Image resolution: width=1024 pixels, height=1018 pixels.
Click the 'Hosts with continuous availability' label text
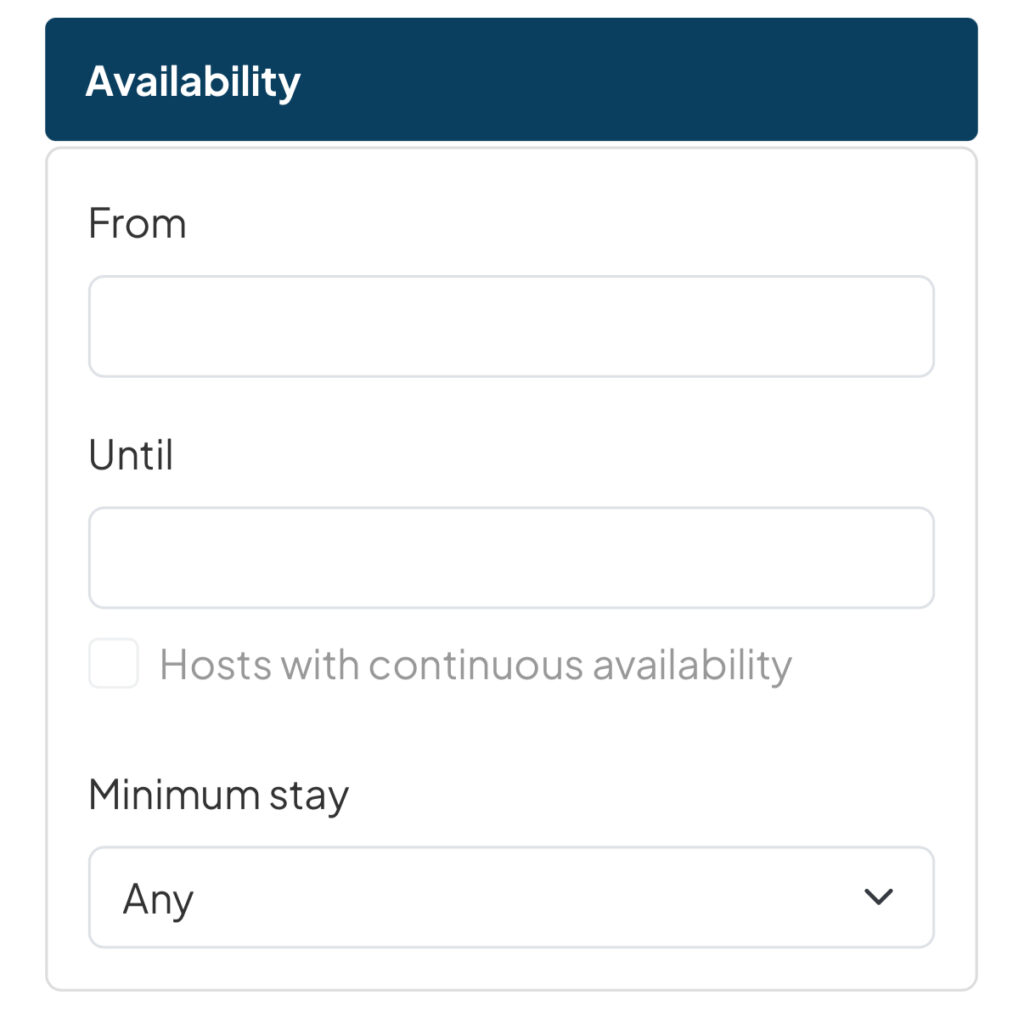(x=475, y=664)
